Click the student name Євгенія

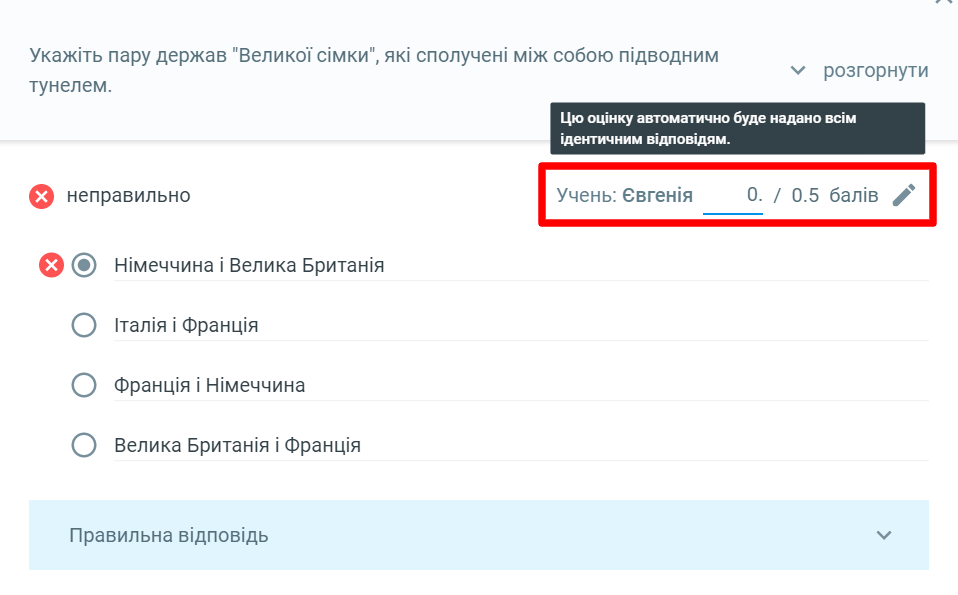pyautogui.click(x=657, y=195)
